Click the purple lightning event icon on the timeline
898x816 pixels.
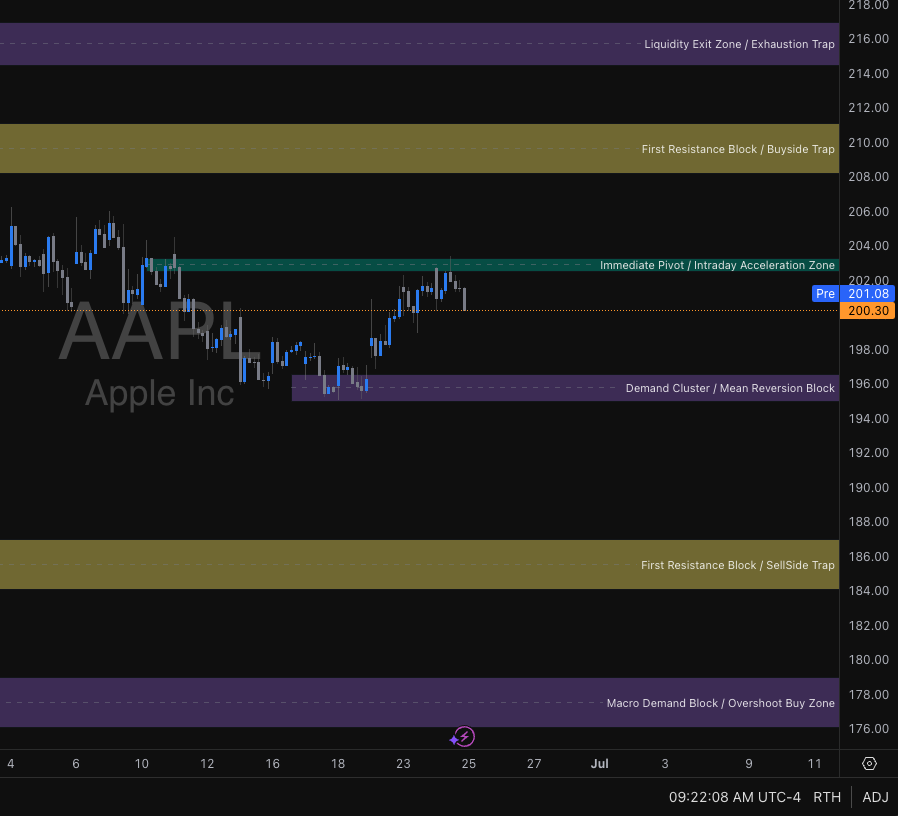coord(463,736)
